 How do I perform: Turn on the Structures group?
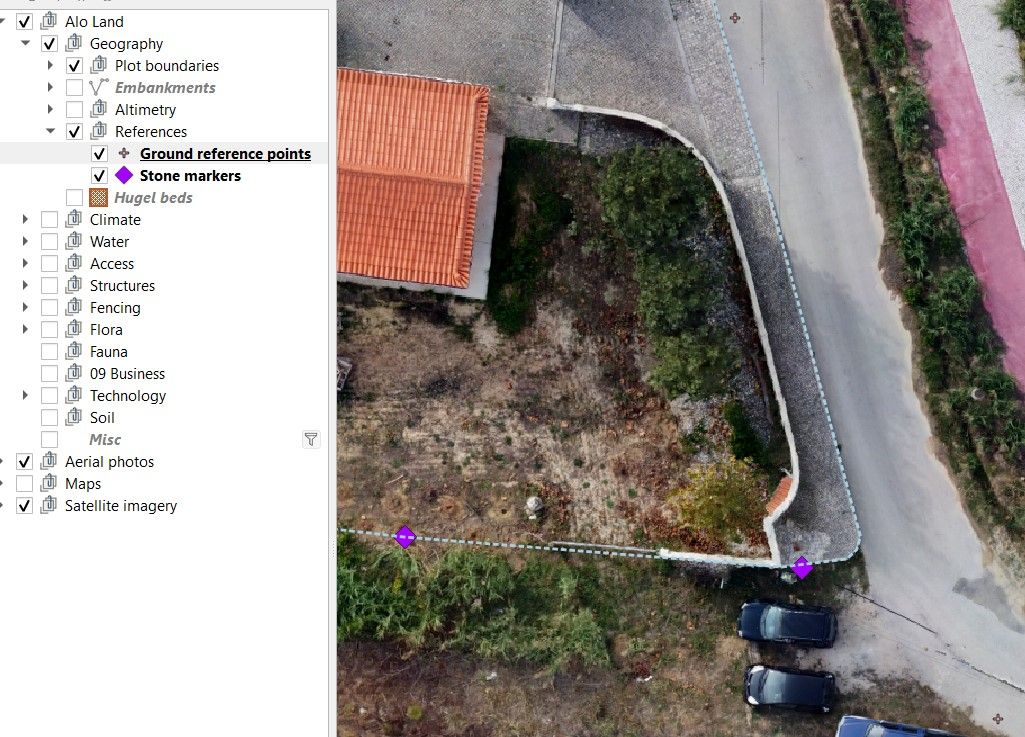[x=49, y=286]
